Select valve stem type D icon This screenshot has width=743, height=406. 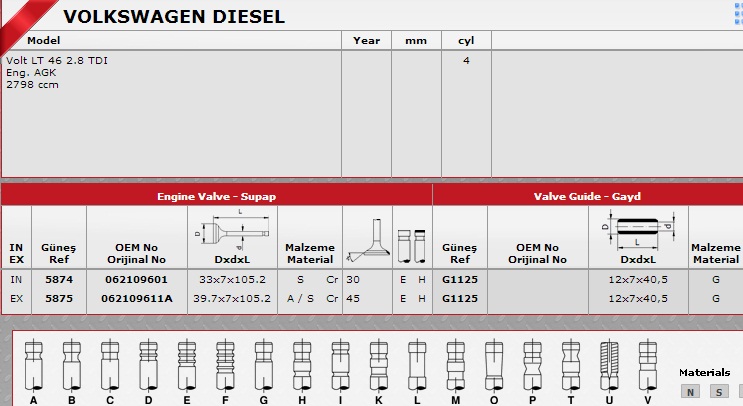pos(148,365)
